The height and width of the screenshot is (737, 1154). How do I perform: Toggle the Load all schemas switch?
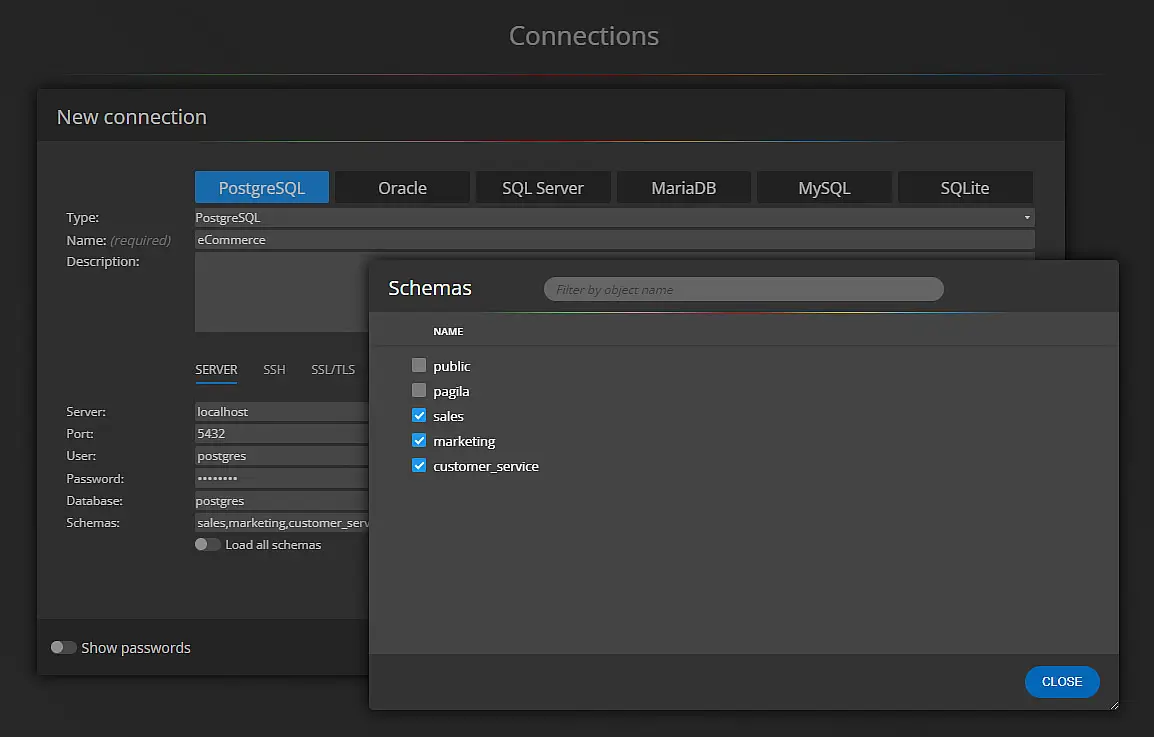pyautogui.click(x=208, y=544)
